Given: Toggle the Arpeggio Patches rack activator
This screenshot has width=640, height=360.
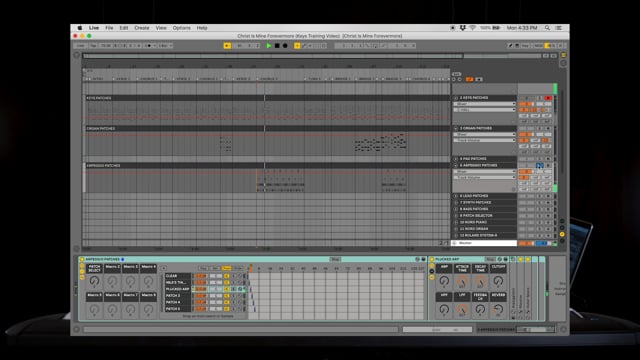Looking at the screenshot, I should coord(82,259).
